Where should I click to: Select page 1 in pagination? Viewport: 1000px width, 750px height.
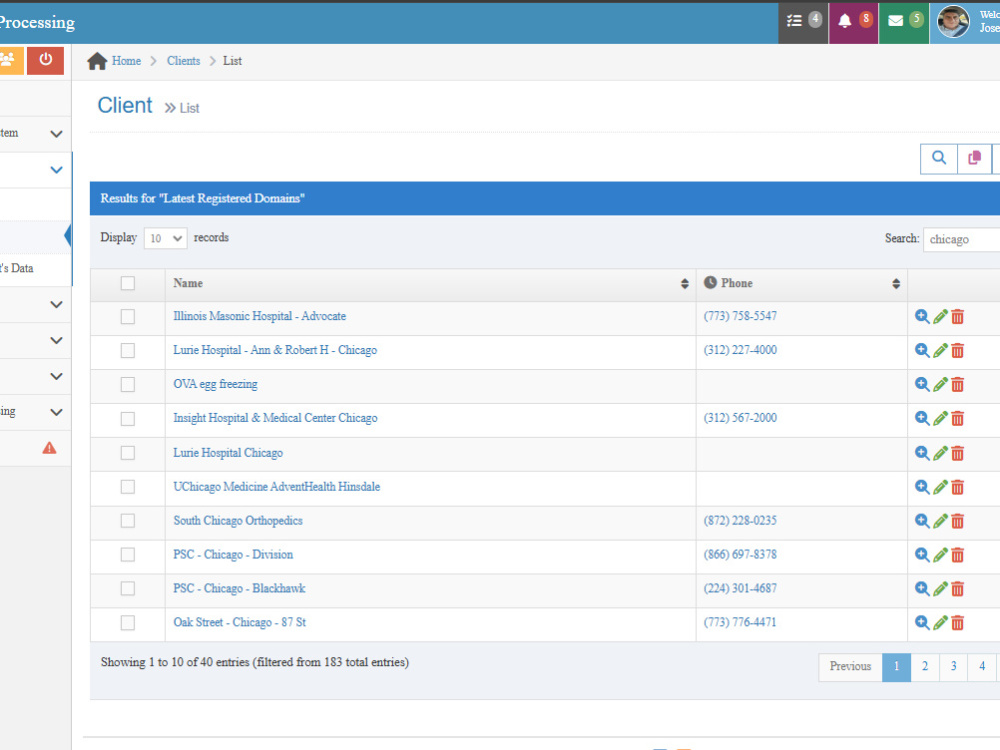(x=896, y=667)
